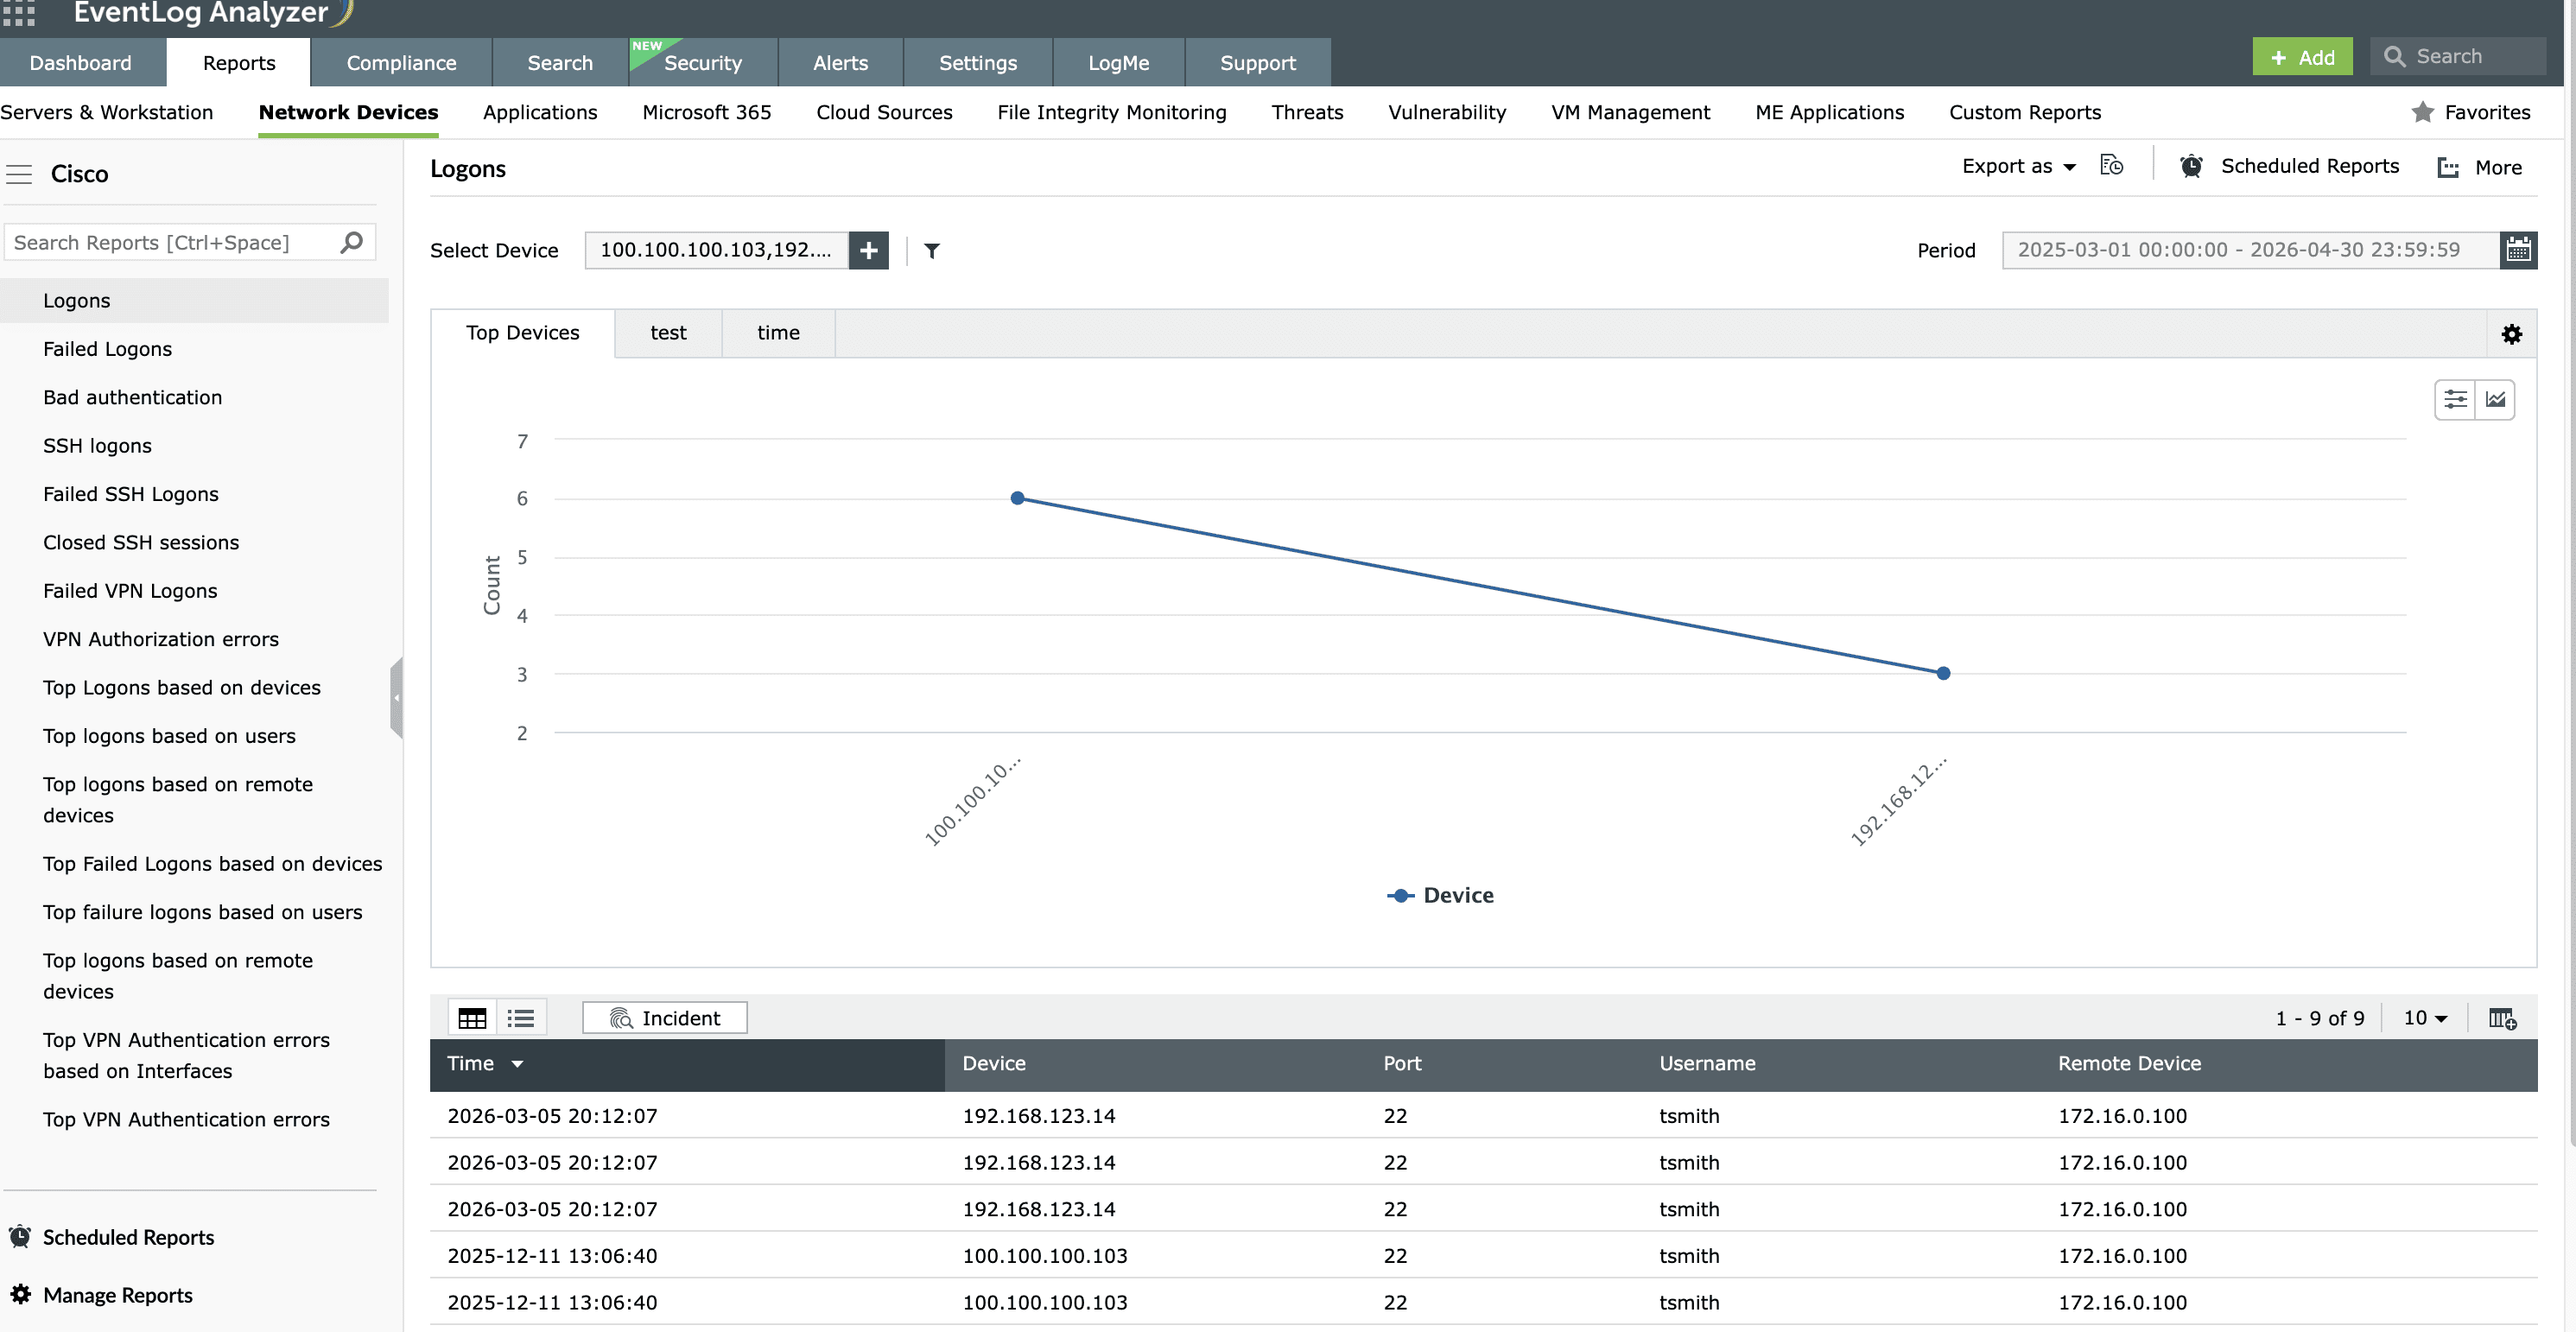Open the Select Device field

coord(716,250)
